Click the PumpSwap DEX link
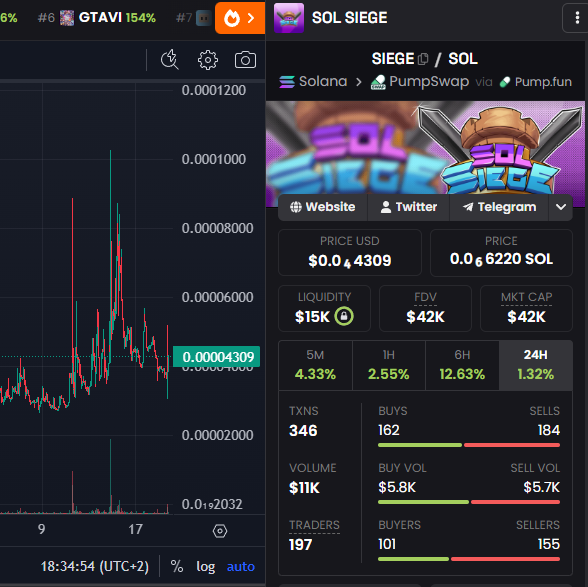 (420, 82)
